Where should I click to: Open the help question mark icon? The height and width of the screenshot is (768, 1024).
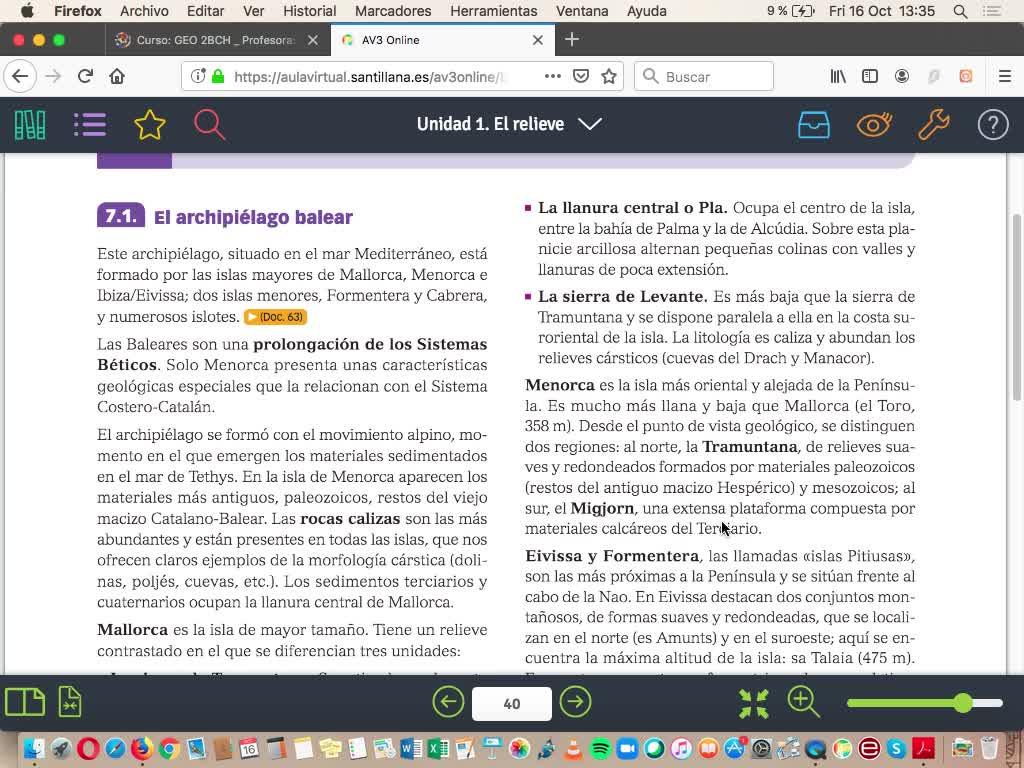[992, 124]
